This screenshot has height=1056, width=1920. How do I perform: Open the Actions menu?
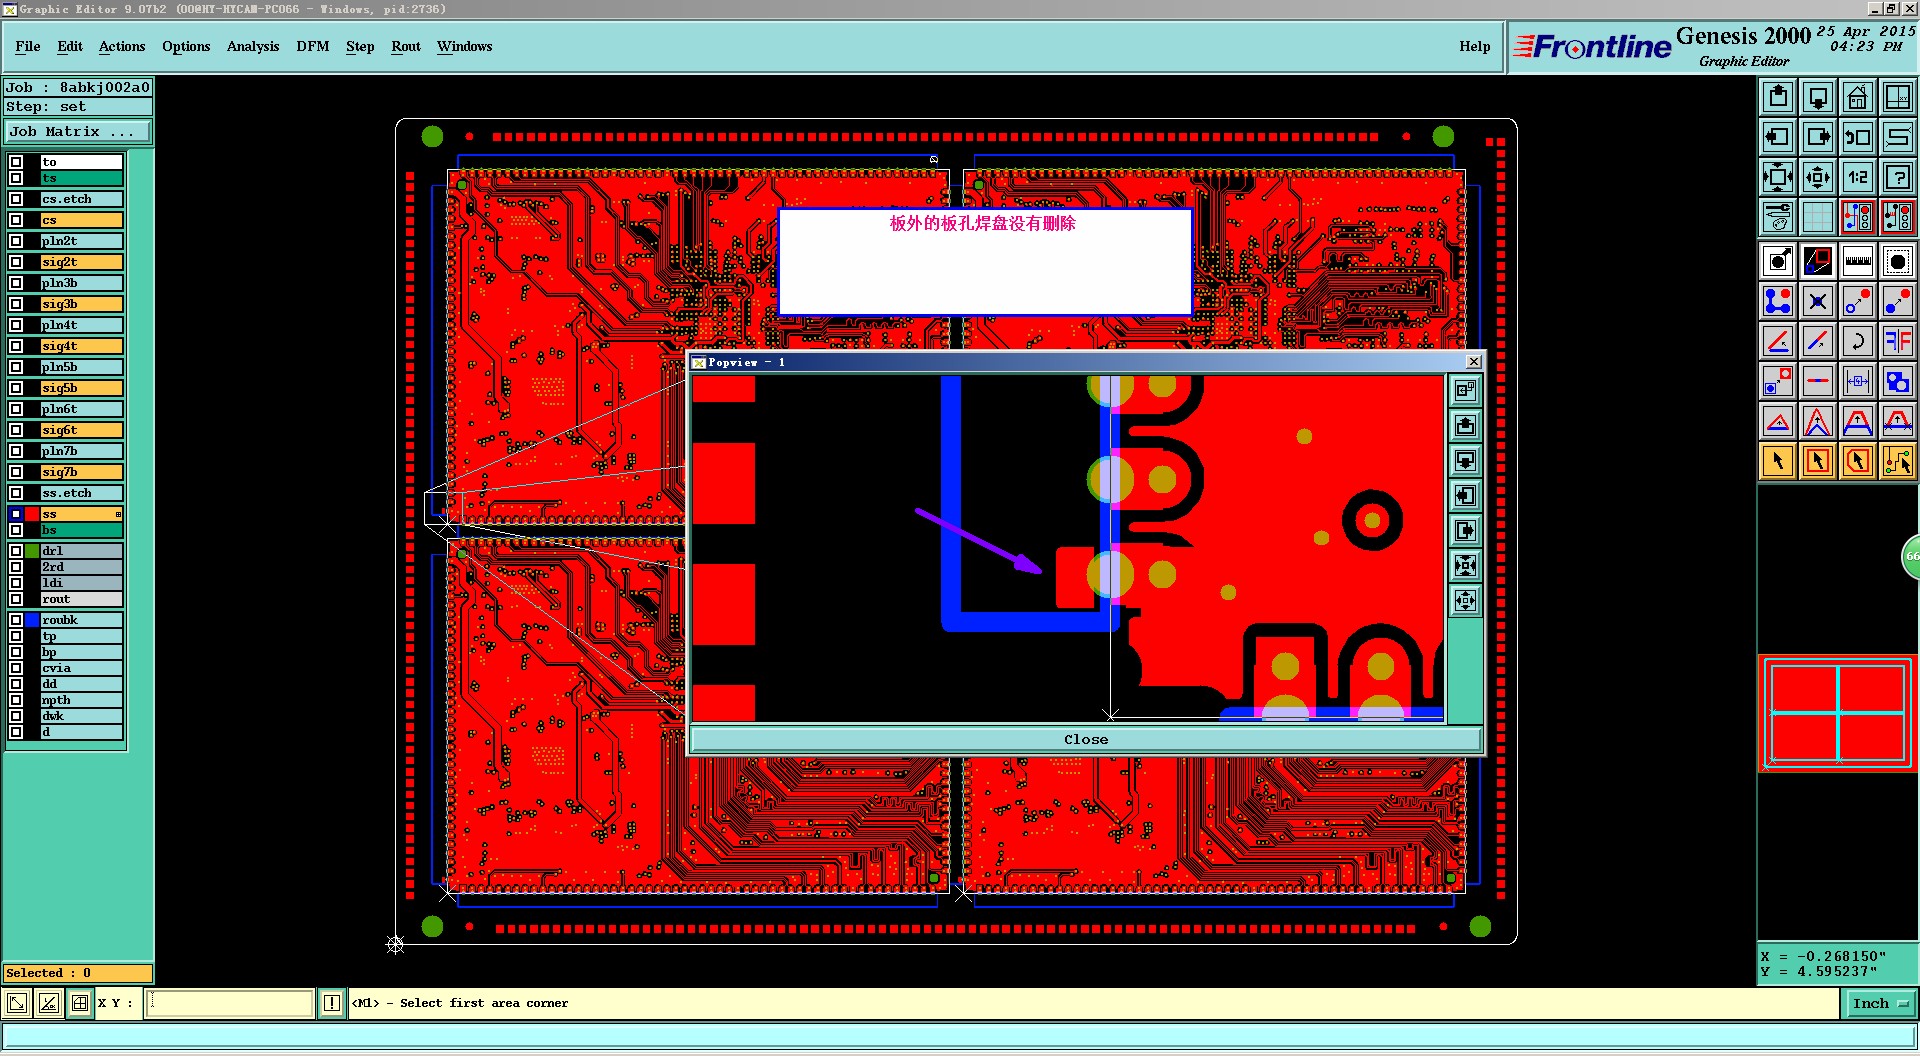tap(122, 46)
